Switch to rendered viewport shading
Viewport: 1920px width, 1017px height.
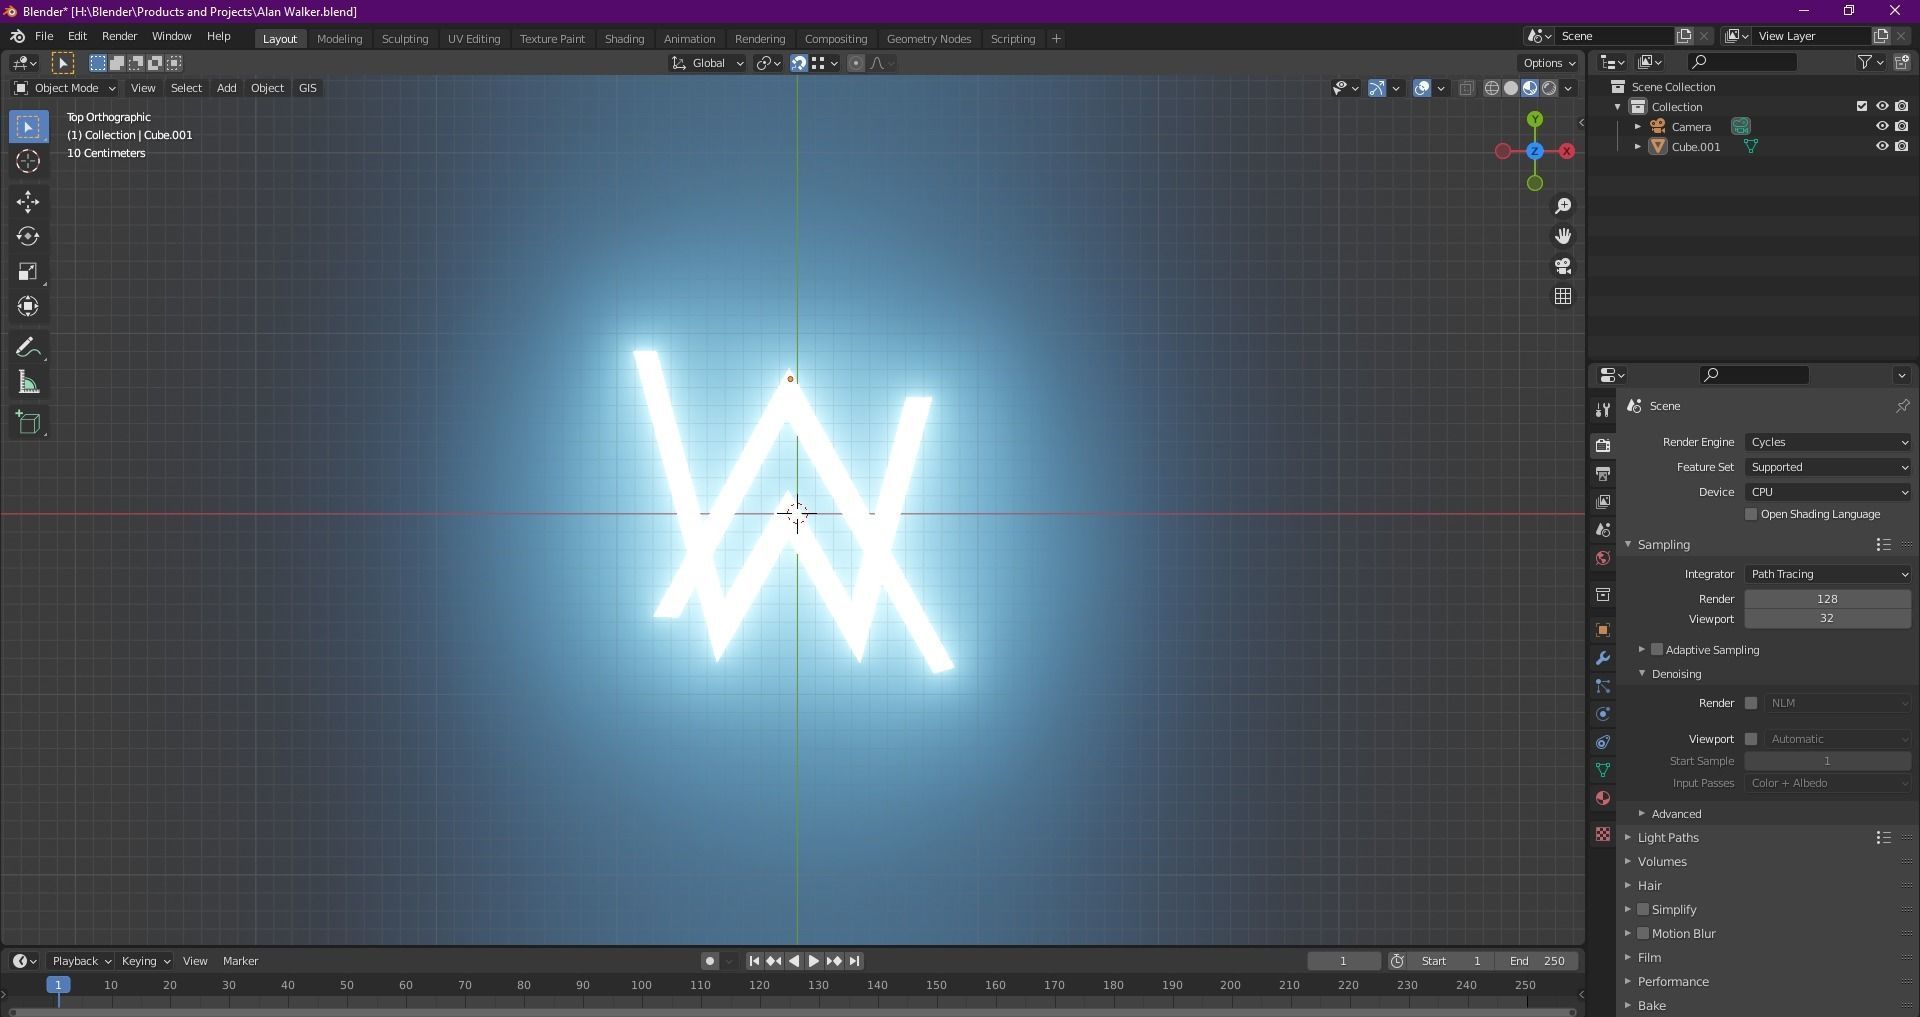(1549, 88)
